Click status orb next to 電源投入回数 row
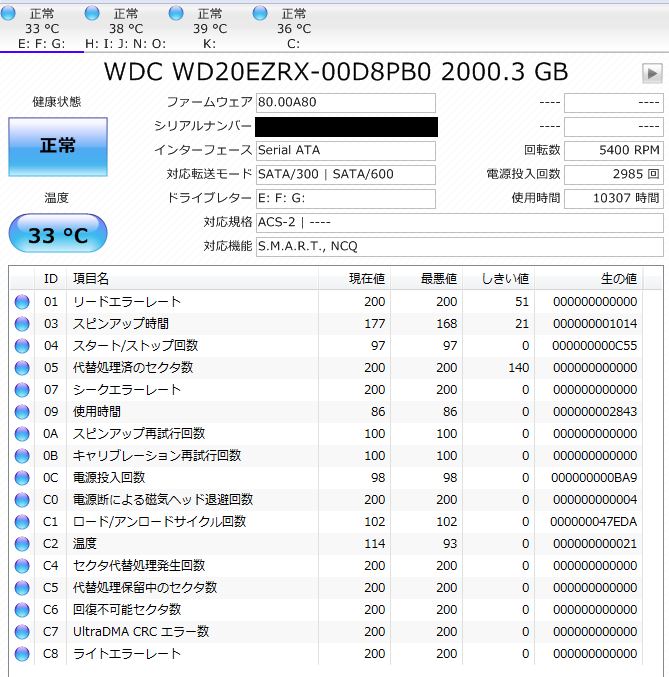Screen dimensions: 669x677 pyautogui.click(x=22, y=478)
